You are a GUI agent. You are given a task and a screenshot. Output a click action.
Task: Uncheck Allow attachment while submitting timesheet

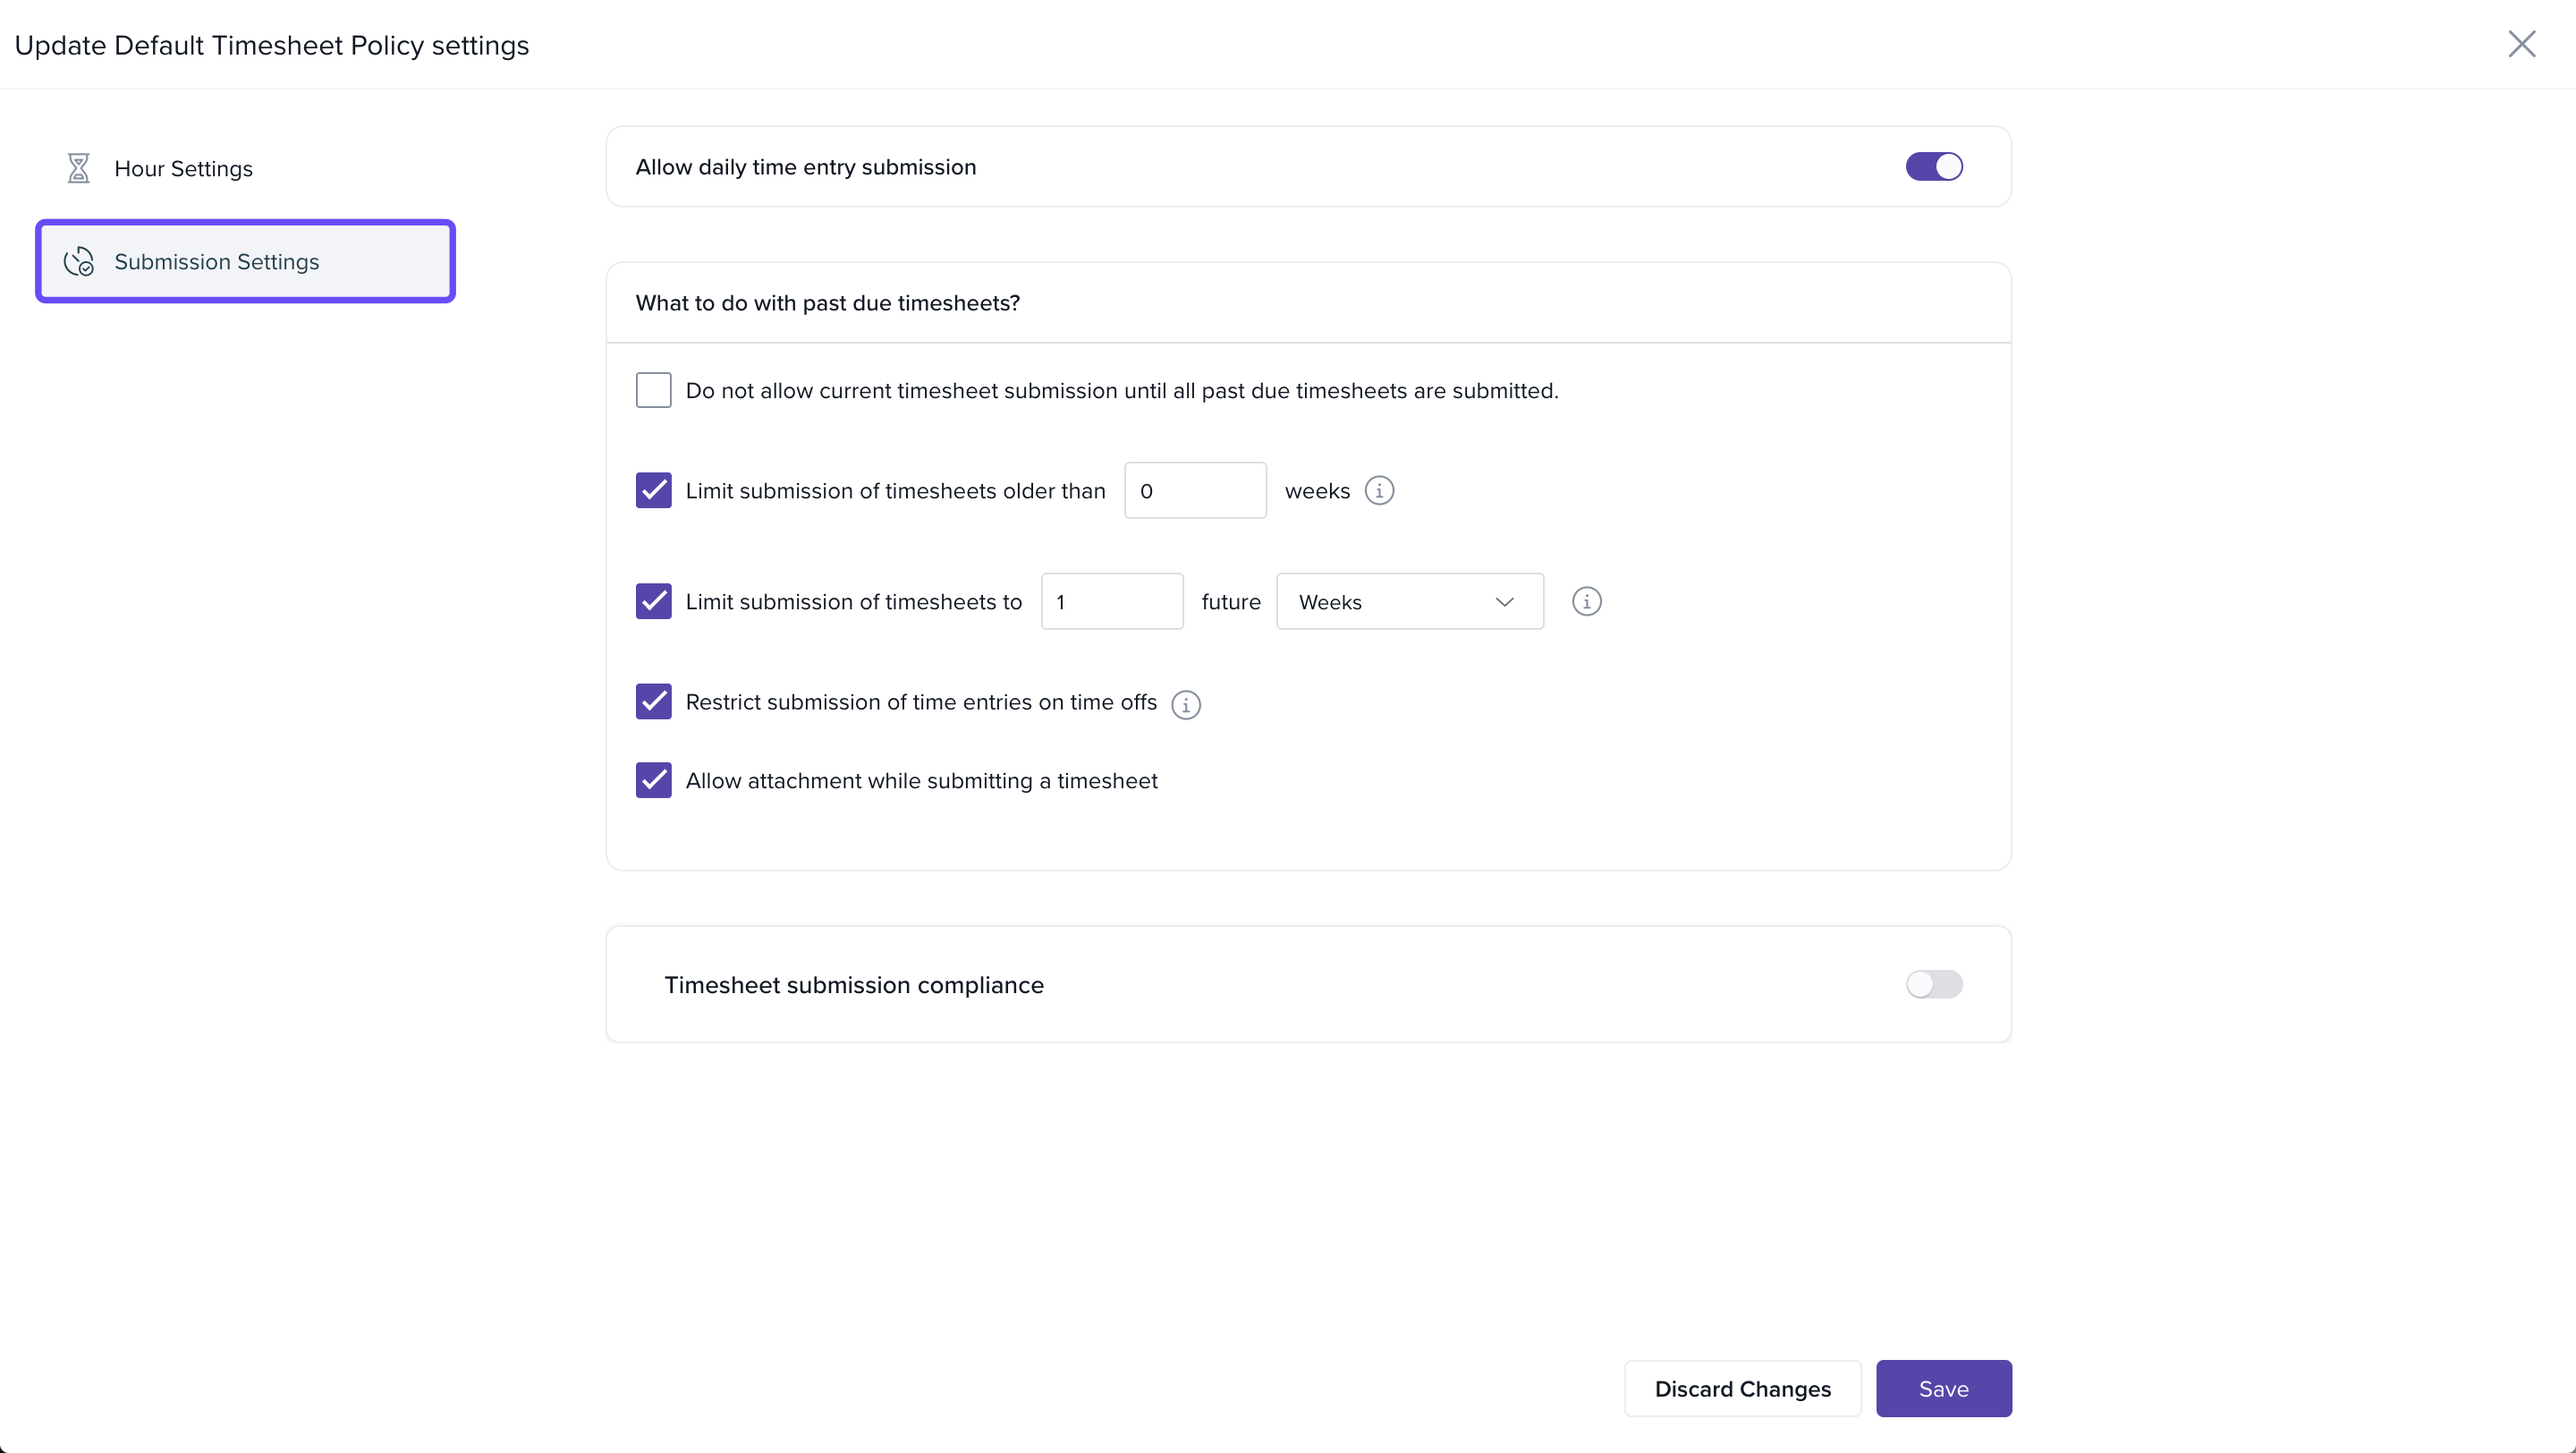pos(653,780)
